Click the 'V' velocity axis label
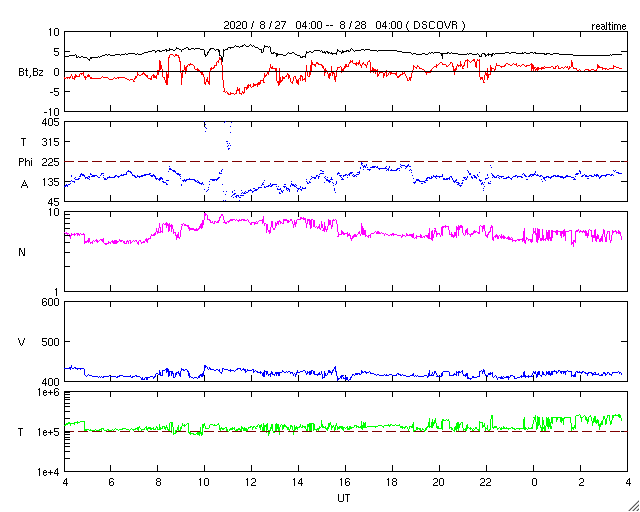 point(22,342)
